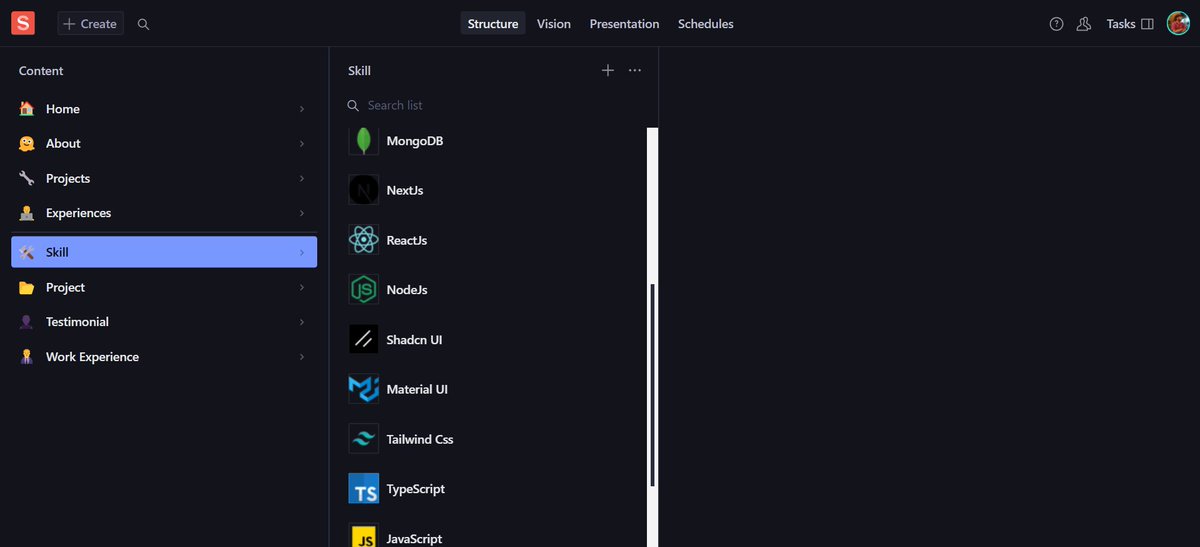Add a new Skill with plus icon
The height and width of the screenshot is (547, 1200).
click(608, 70)
